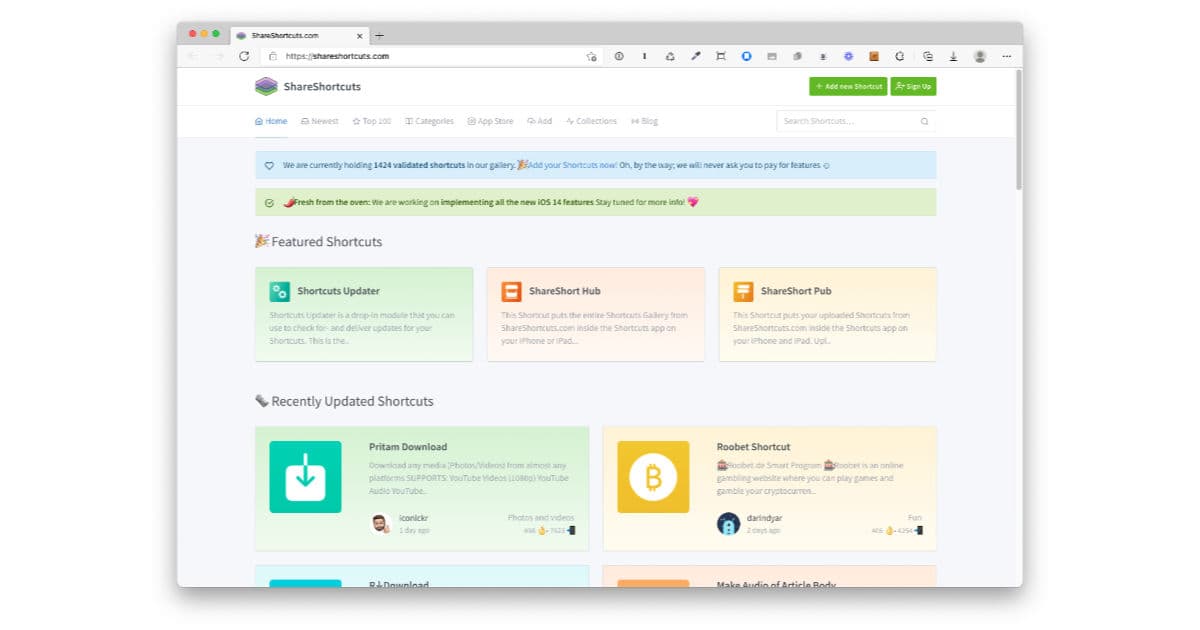Click the browser address bar URL

tap(337, 56)
